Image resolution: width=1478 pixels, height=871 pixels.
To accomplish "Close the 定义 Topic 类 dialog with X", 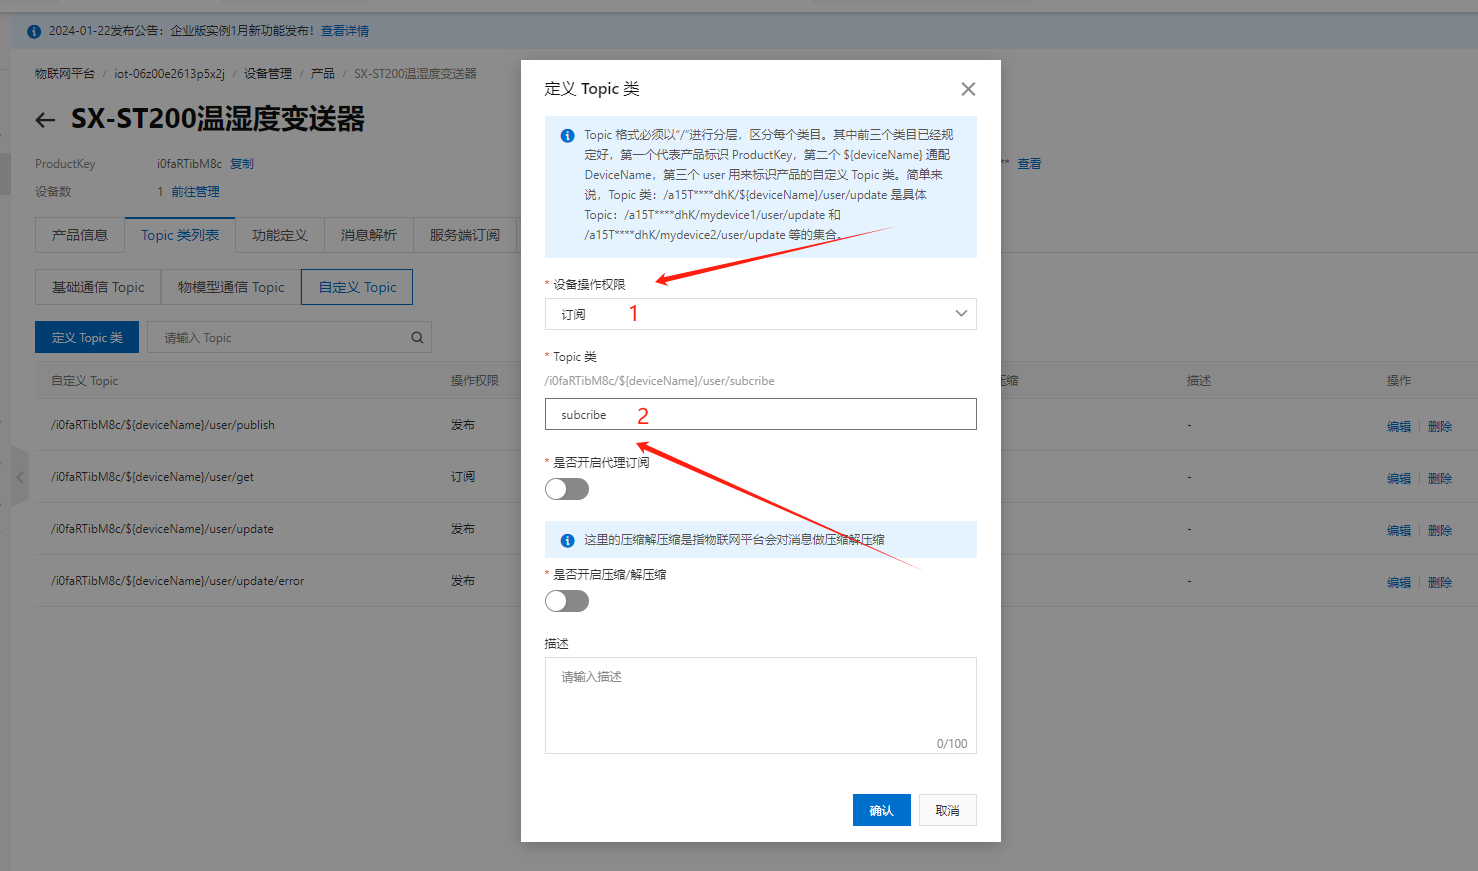I will coord(968,89).
